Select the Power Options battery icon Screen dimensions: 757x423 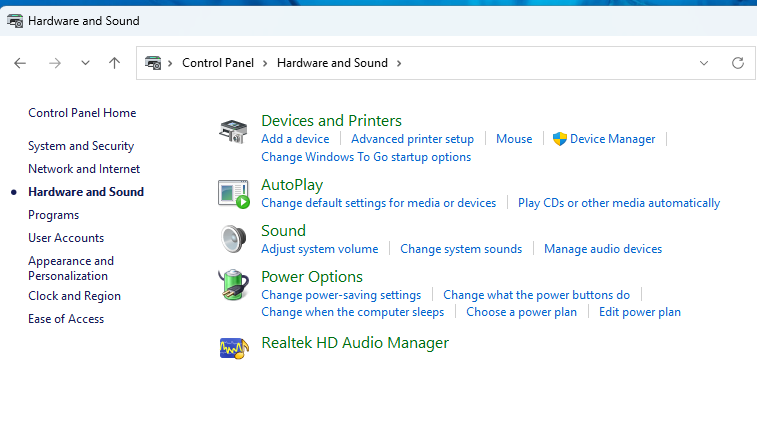coord(234,285)
